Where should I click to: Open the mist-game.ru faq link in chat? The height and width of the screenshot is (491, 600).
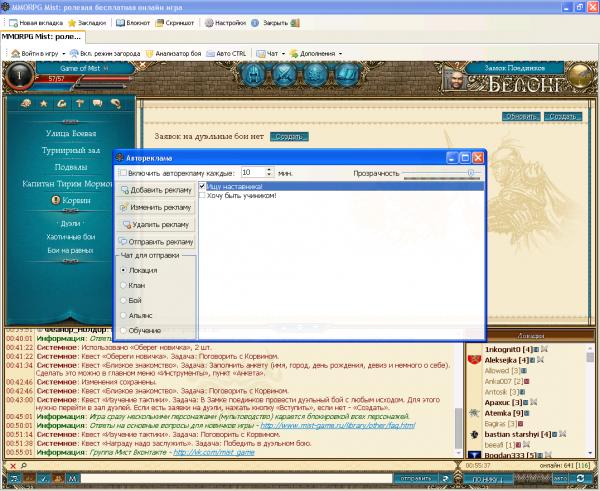click(x=338, y=426)
